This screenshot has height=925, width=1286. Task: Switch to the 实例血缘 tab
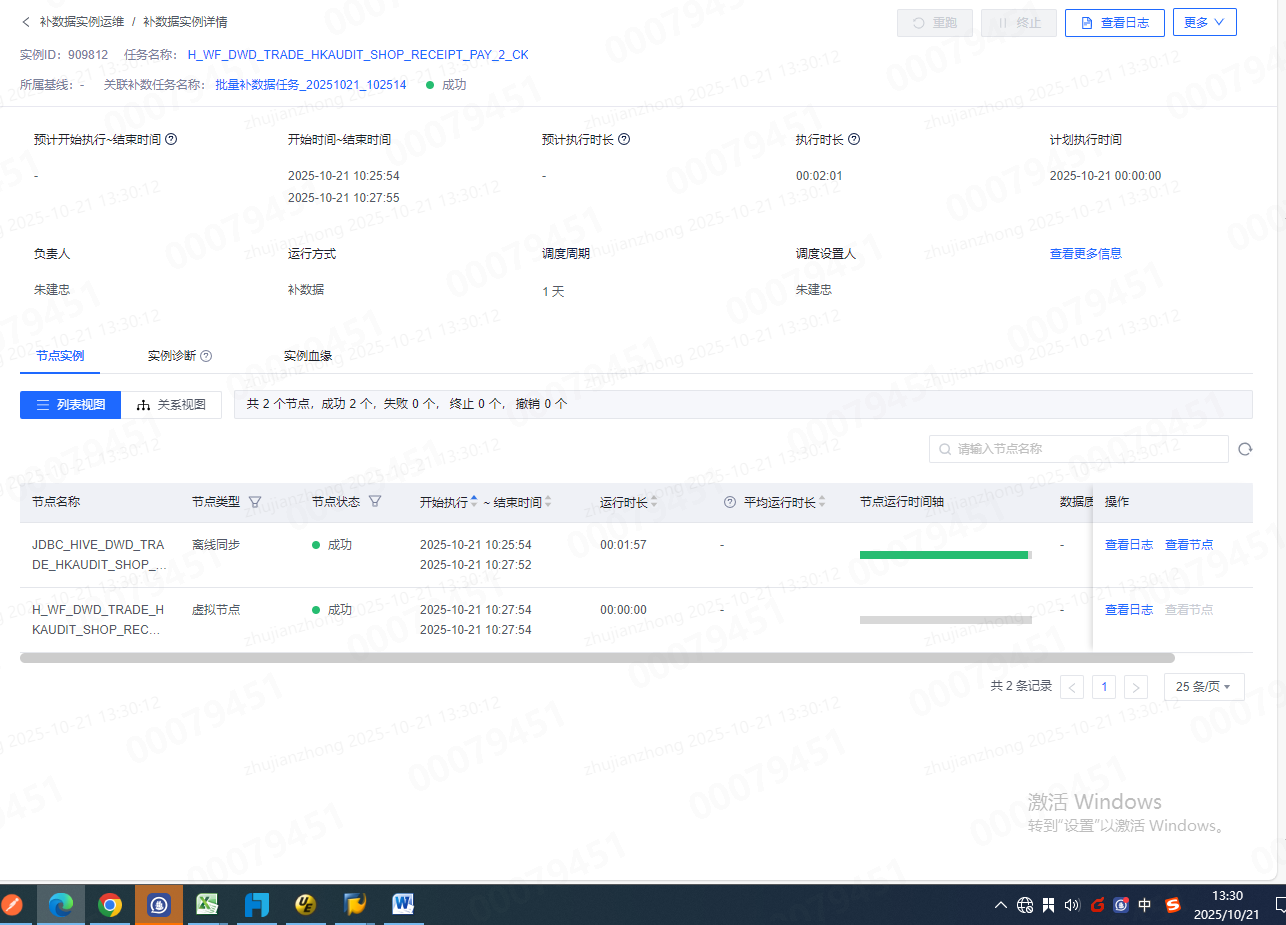[x=308, y=356]
